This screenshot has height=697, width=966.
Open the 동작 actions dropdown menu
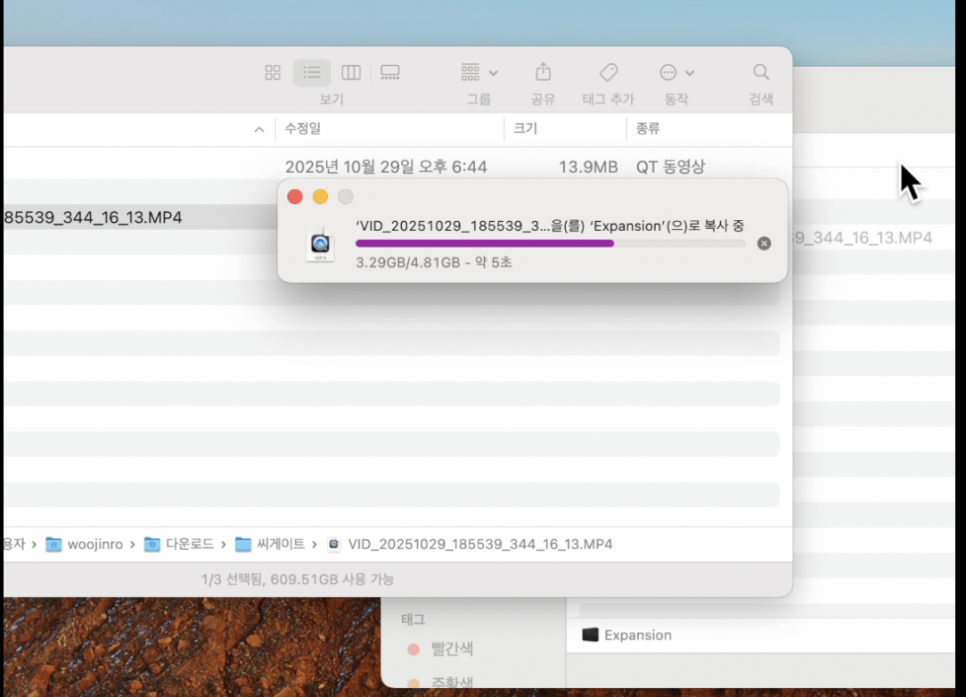tap(676, 72)
